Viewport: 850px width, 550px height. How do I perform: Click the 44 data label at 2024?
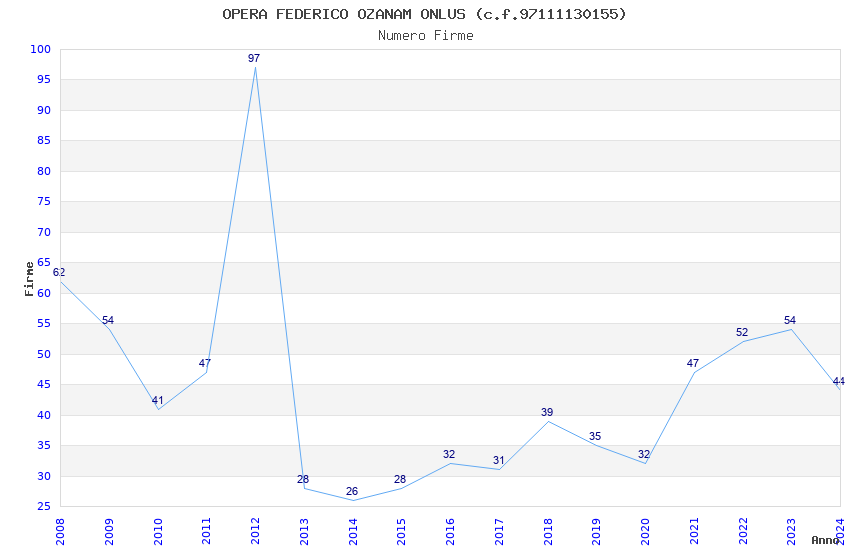(x=839, y=381)
